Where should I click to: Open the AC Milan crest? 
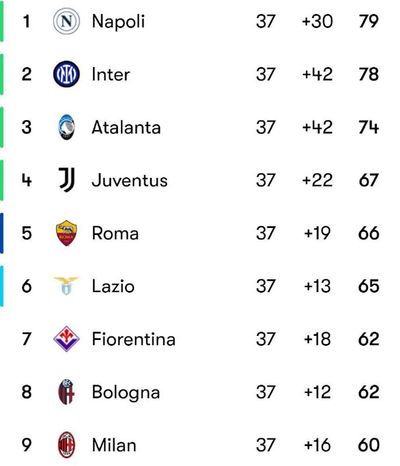coord(66,445)
